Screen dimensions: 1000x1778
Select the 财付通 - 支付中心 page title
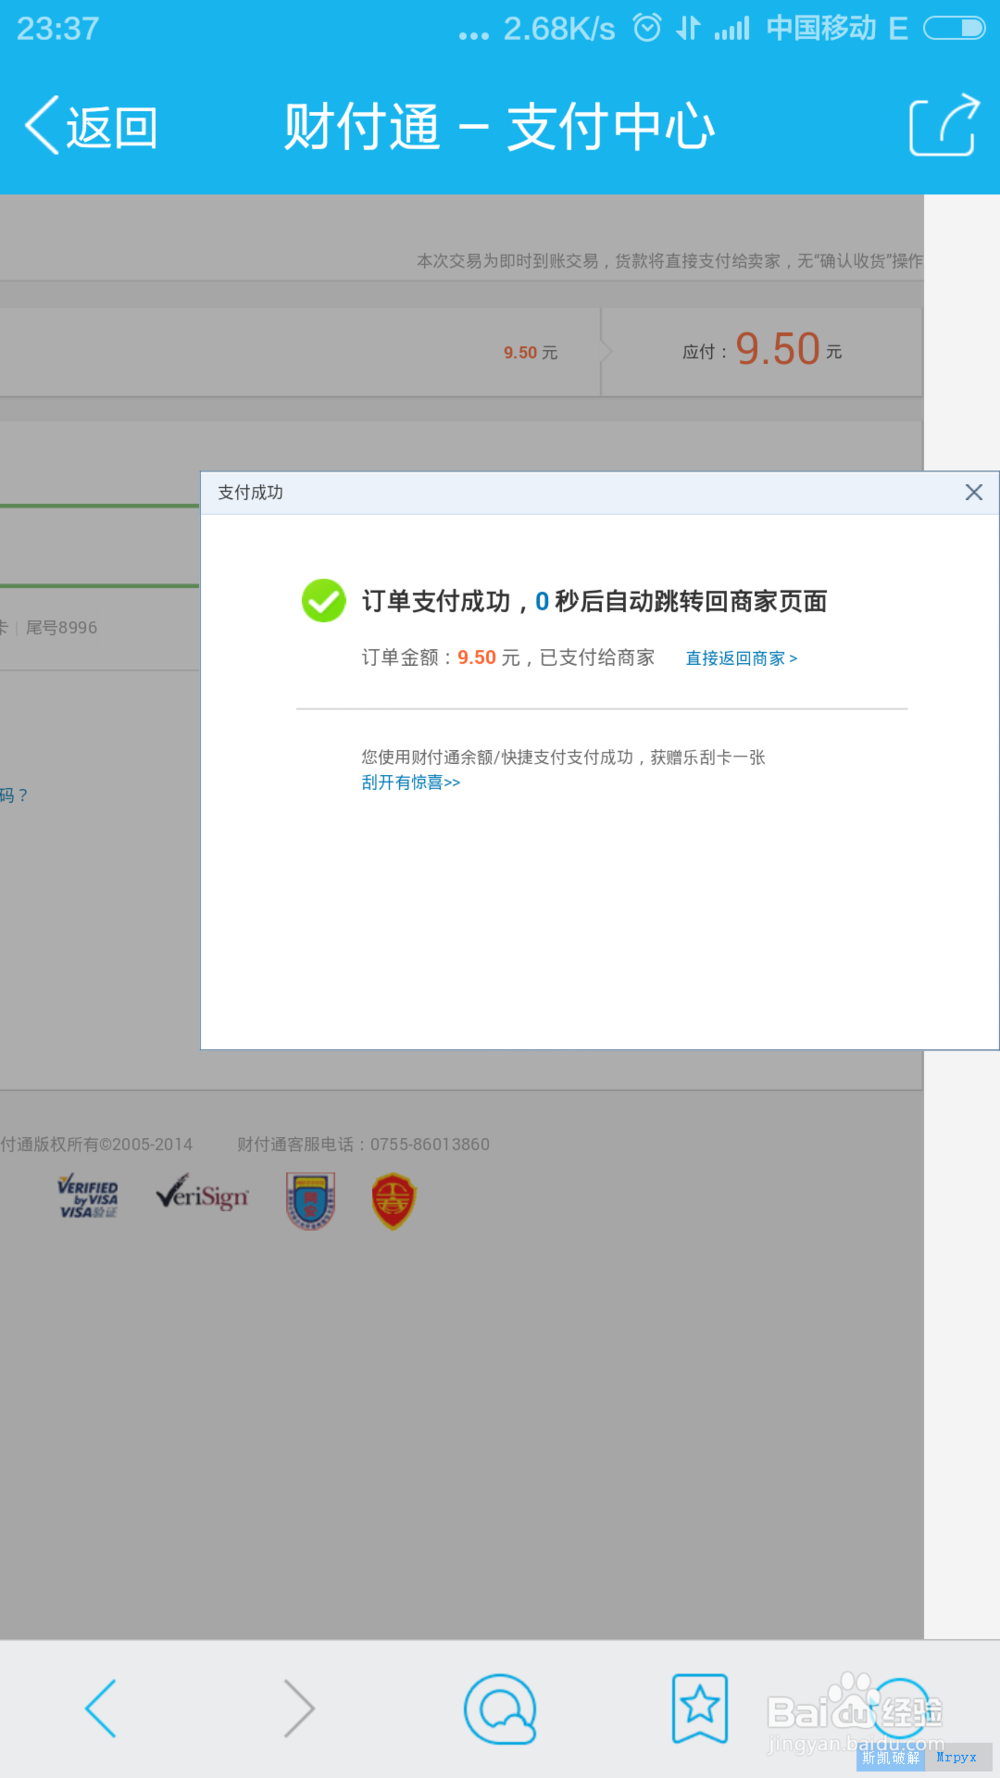(x=499, y=127)
